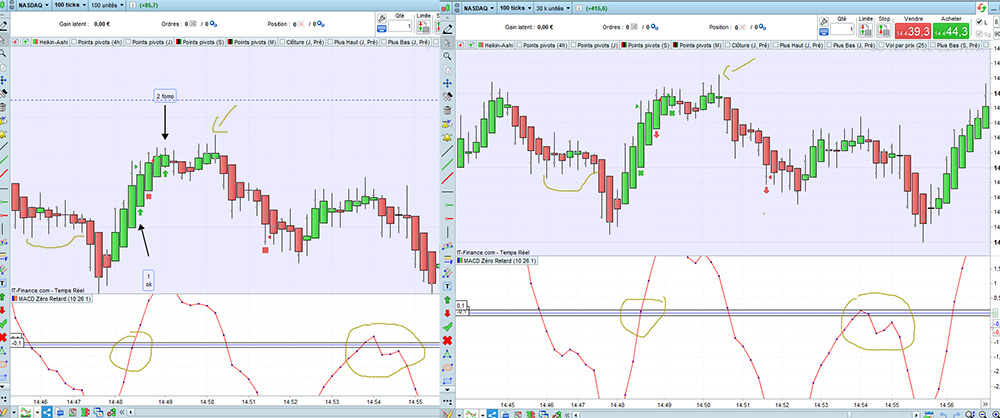
Task: Open the NASDAQ instrument dropdown in left chart
Action: 33,5
